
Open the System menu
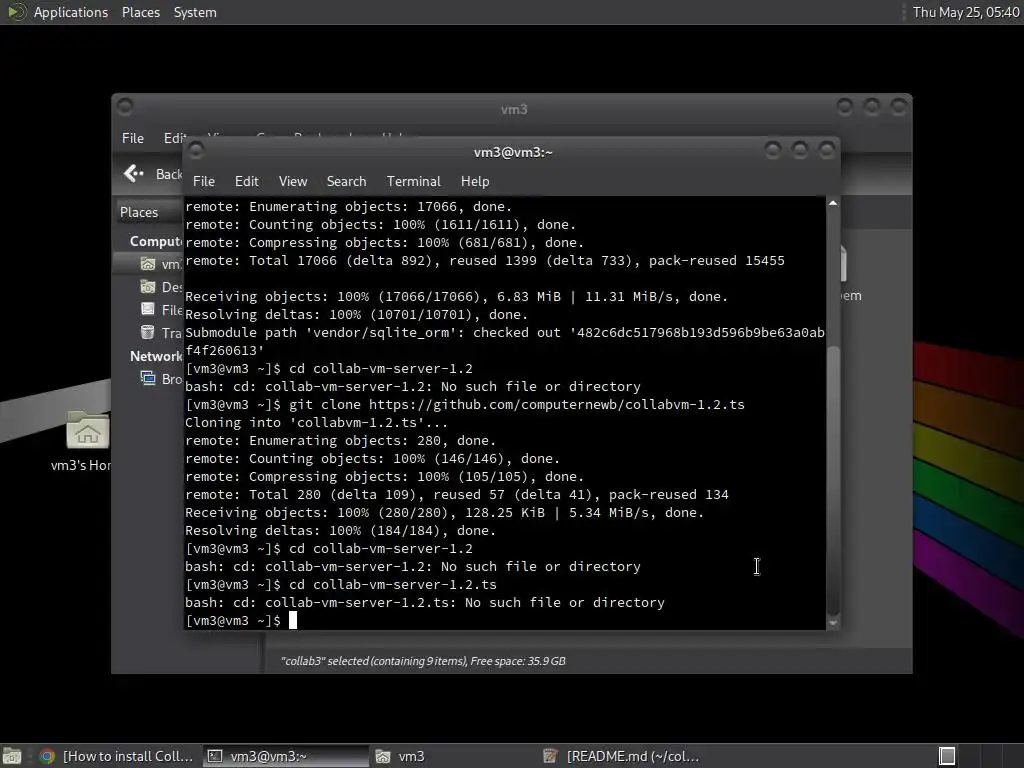(x=195, y=12)
